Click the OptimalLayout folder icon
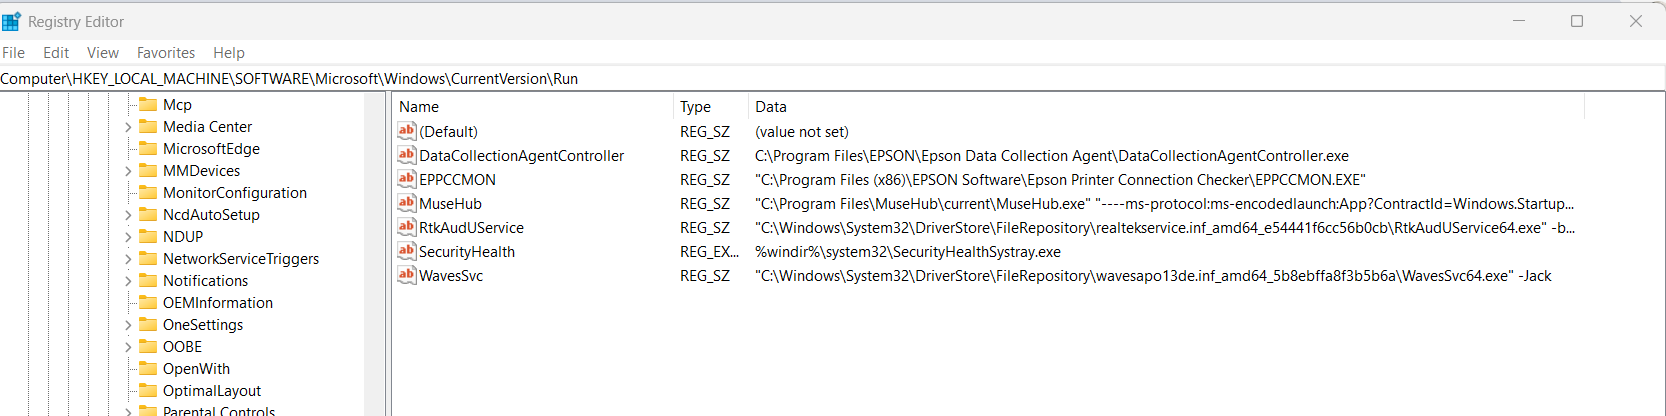The image size is (1666, 416). click(x=148, y=390)
